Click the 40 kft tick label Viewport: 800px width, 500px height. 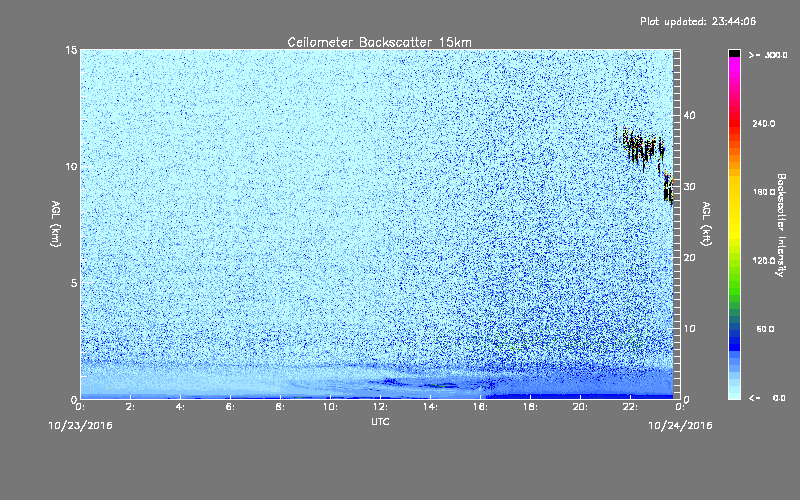click(689, 115)
